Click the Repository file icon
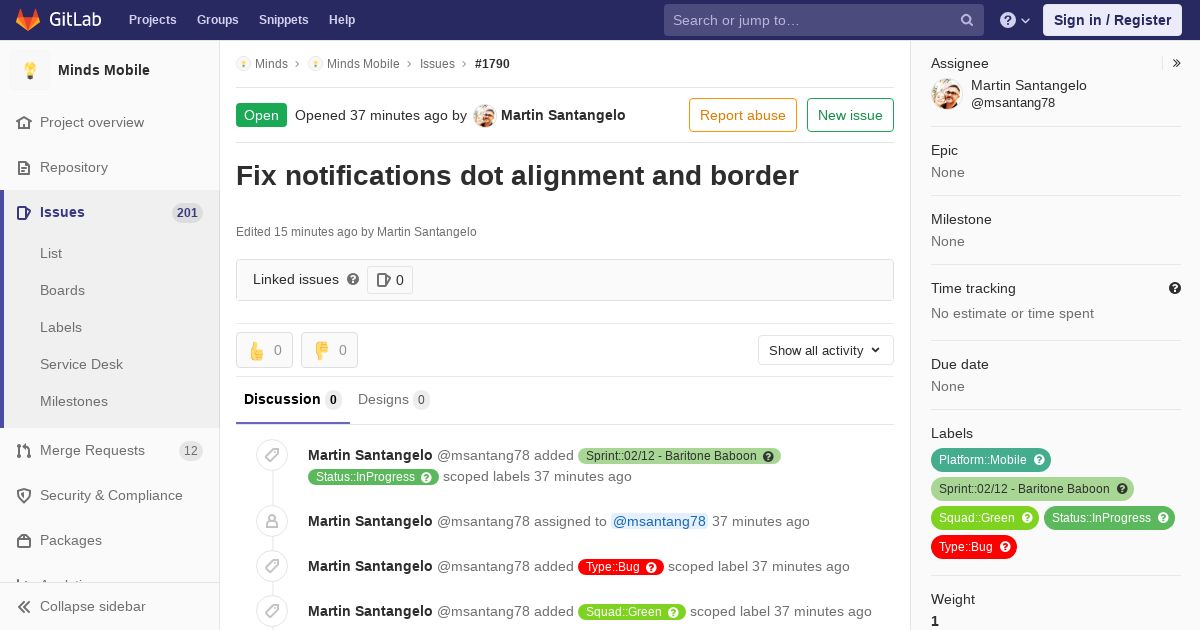This screenshot has width=1200, height=630. 24,167
